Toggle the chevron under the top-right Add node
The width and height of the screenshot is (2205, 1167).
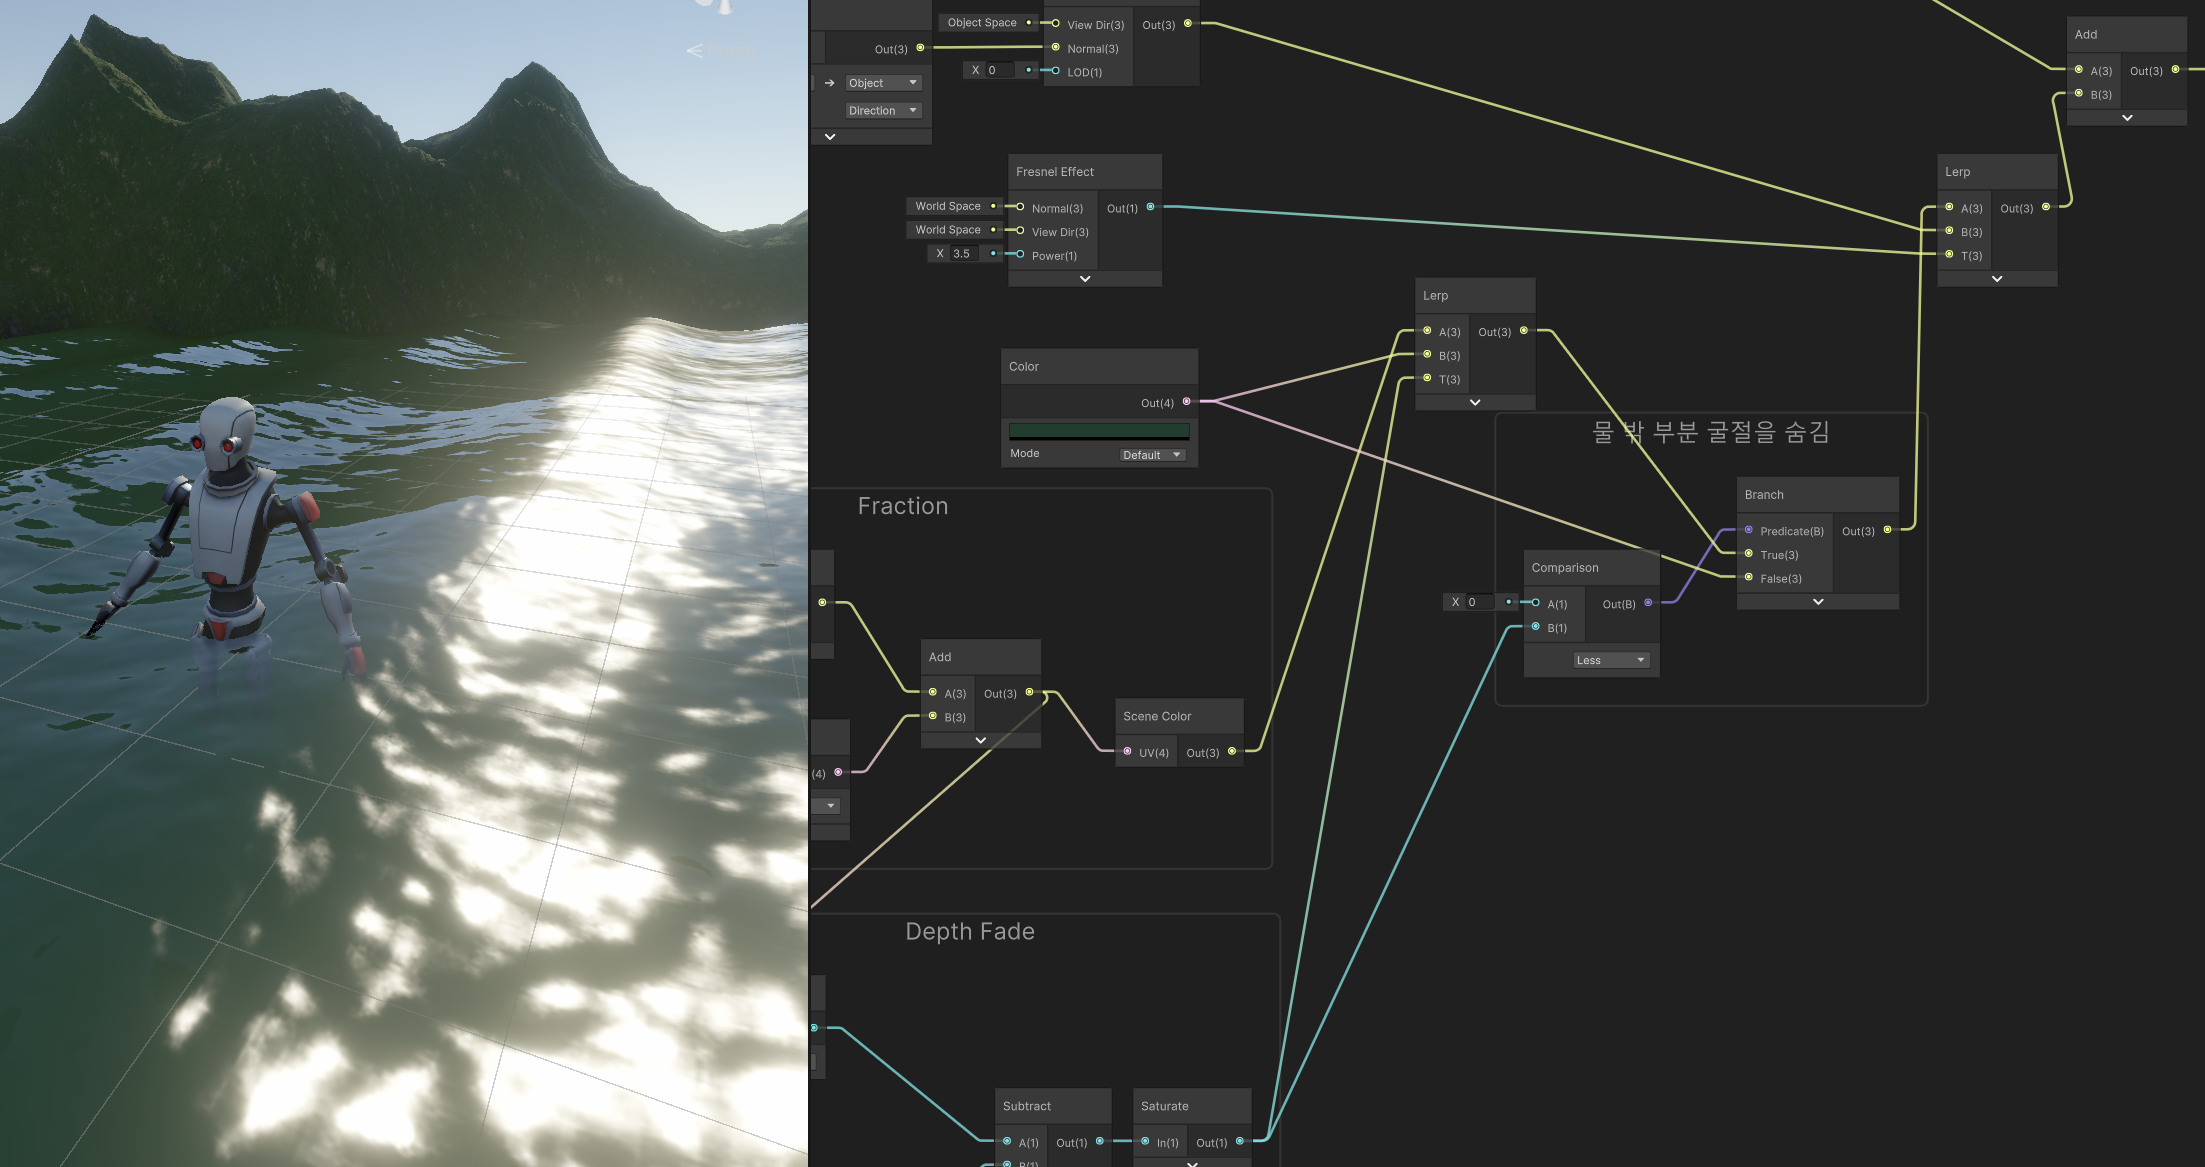(x=2127, y=118)
